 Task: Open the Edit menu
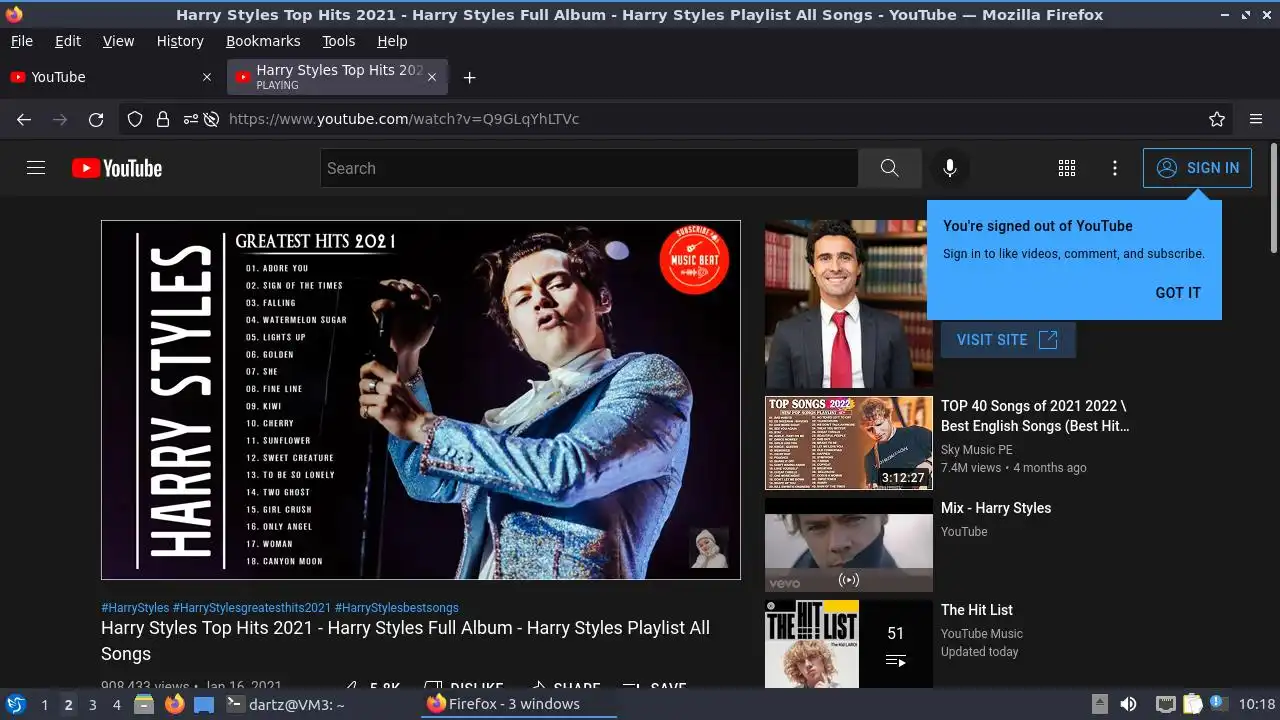pyautogui.click(x=68, y=41)
